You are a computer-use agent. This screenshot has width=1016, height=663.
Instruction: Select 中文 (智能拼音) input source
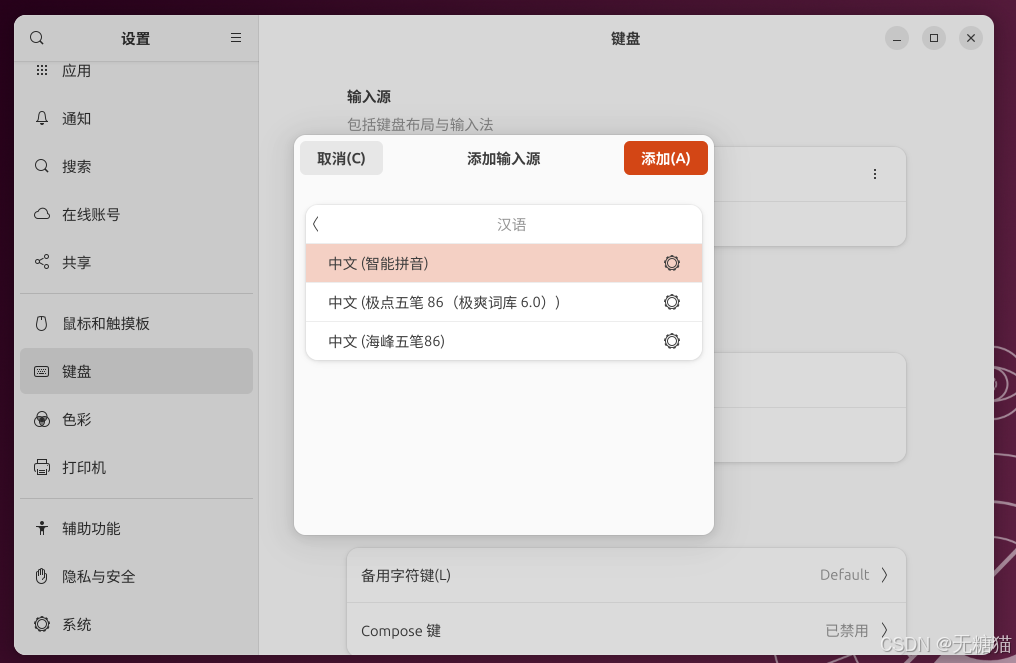[x=503, y=263]
